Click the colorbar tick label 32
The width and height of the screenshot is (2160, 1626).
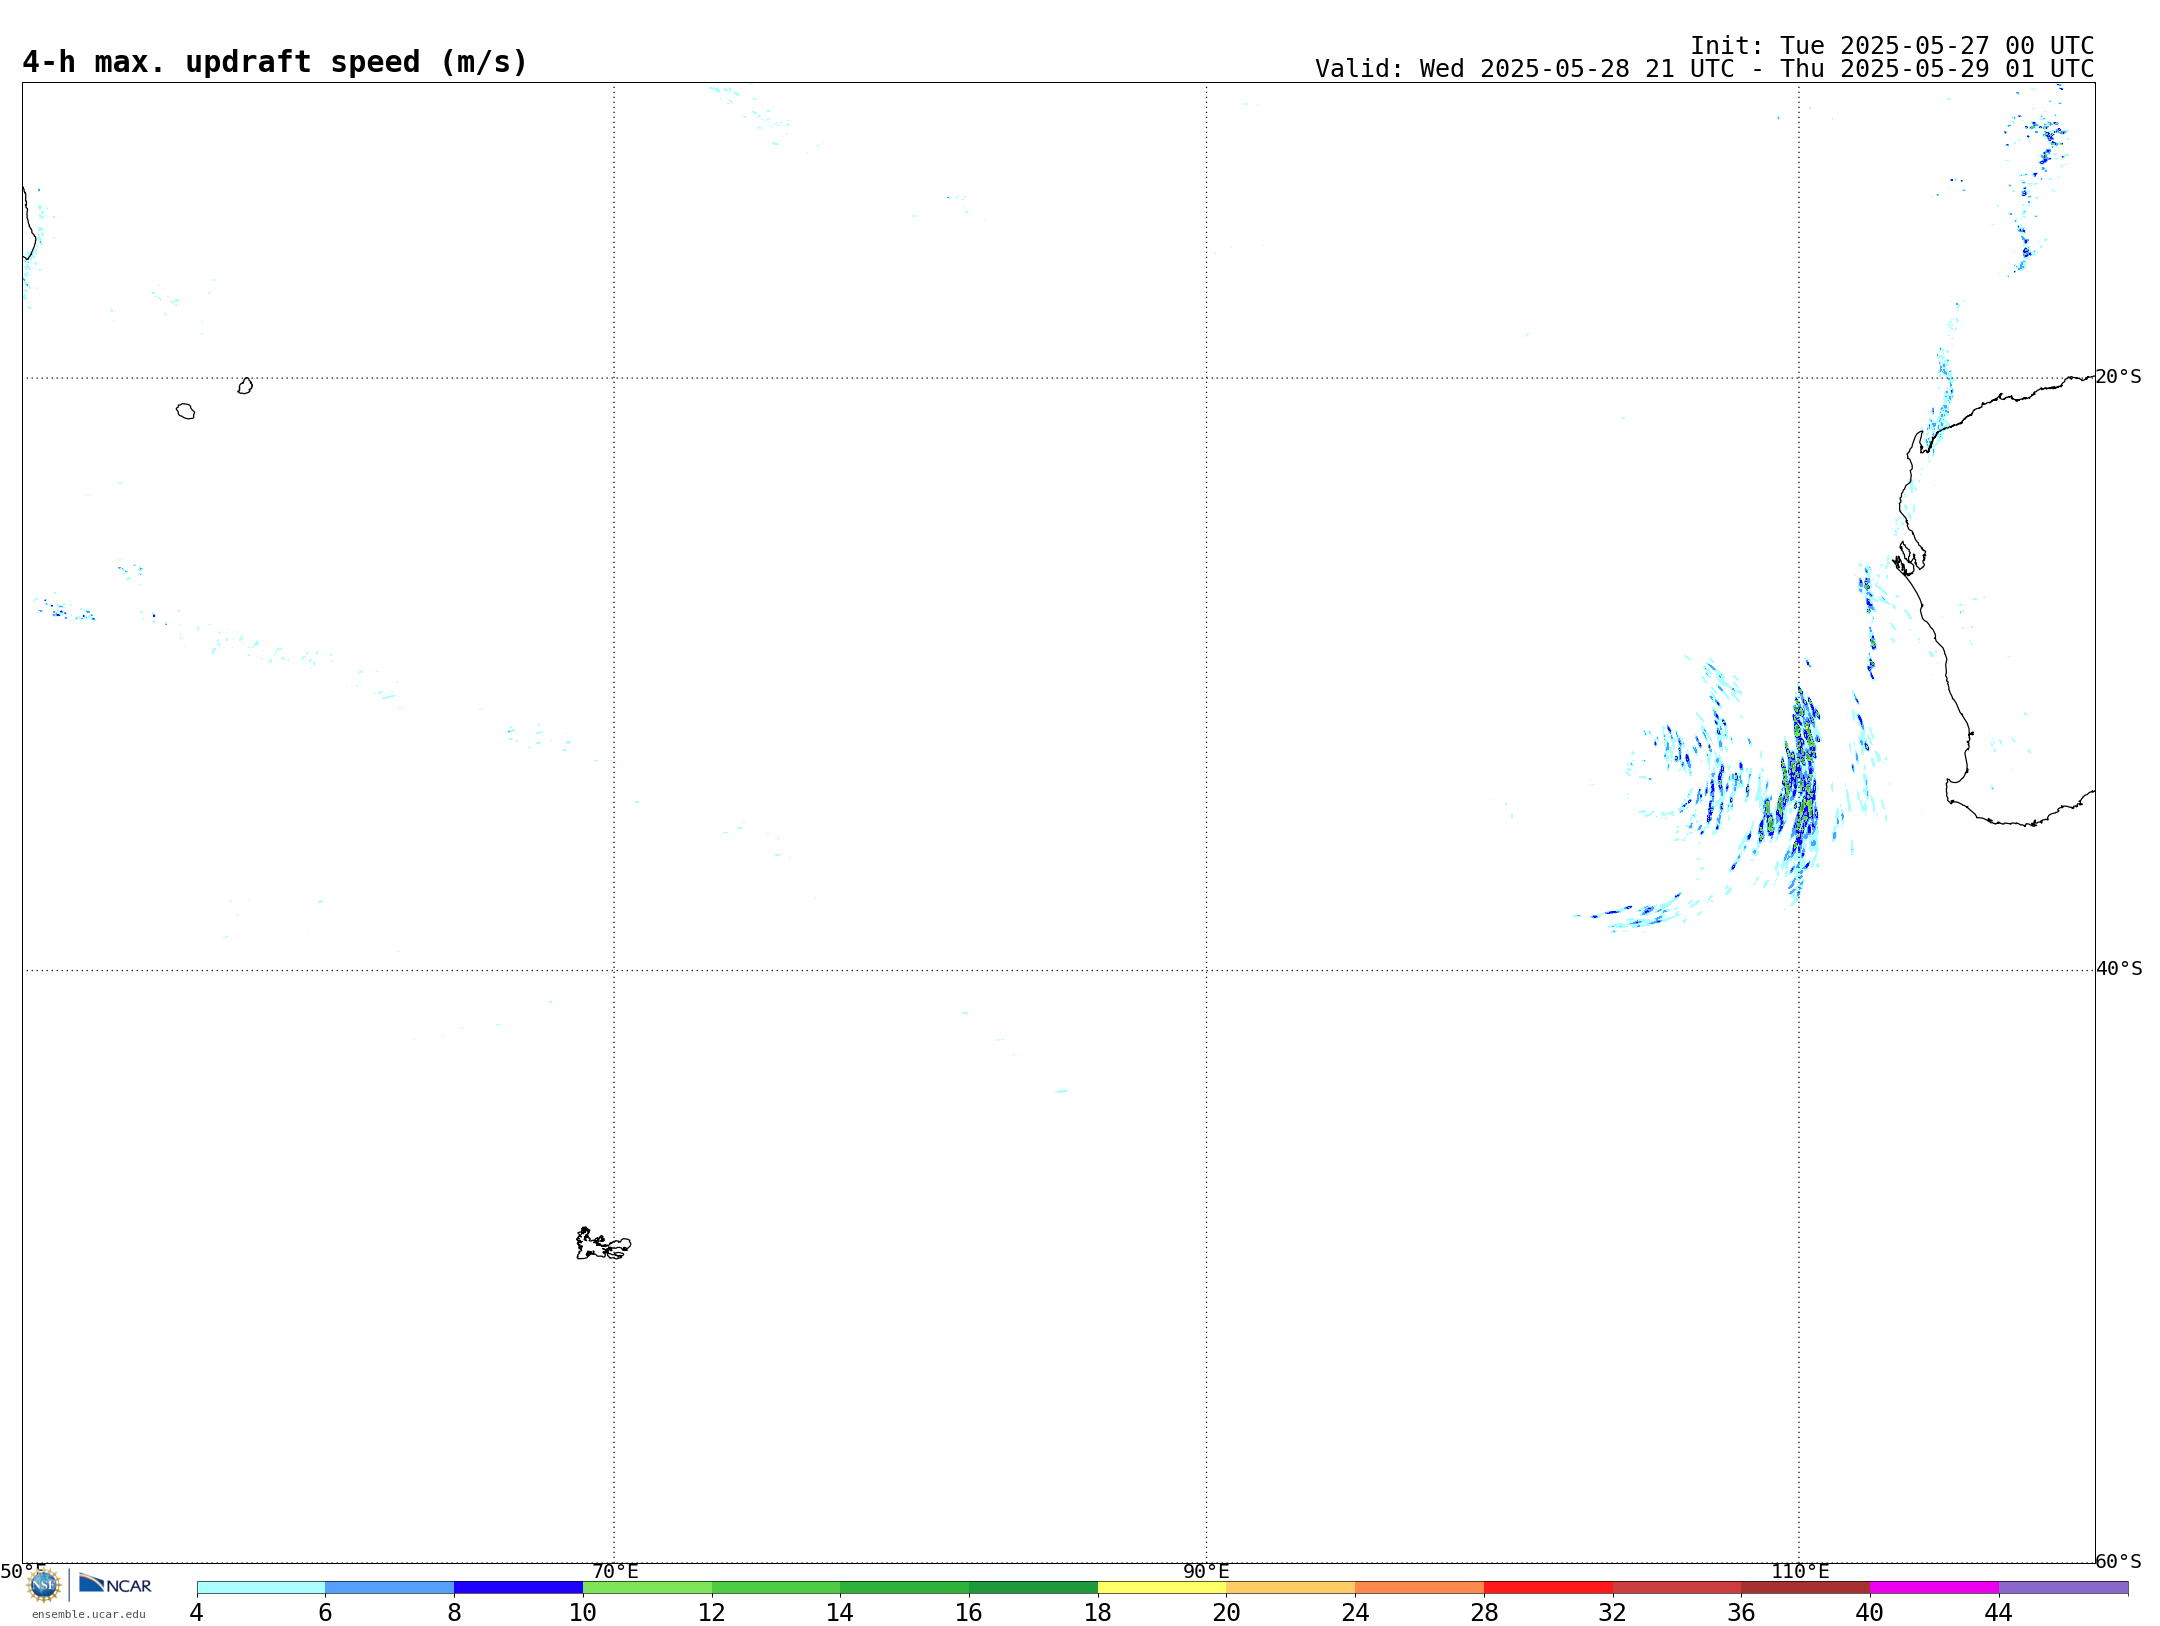click(x=1613, y=1612)
